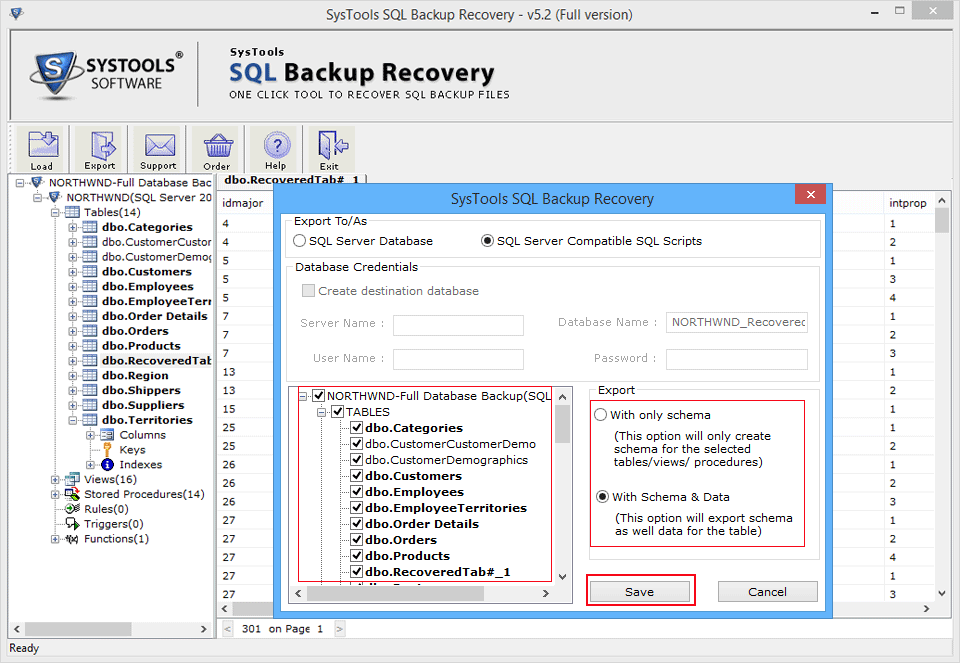
Task: Click the Indexes info icon
Action: point(107,465)
